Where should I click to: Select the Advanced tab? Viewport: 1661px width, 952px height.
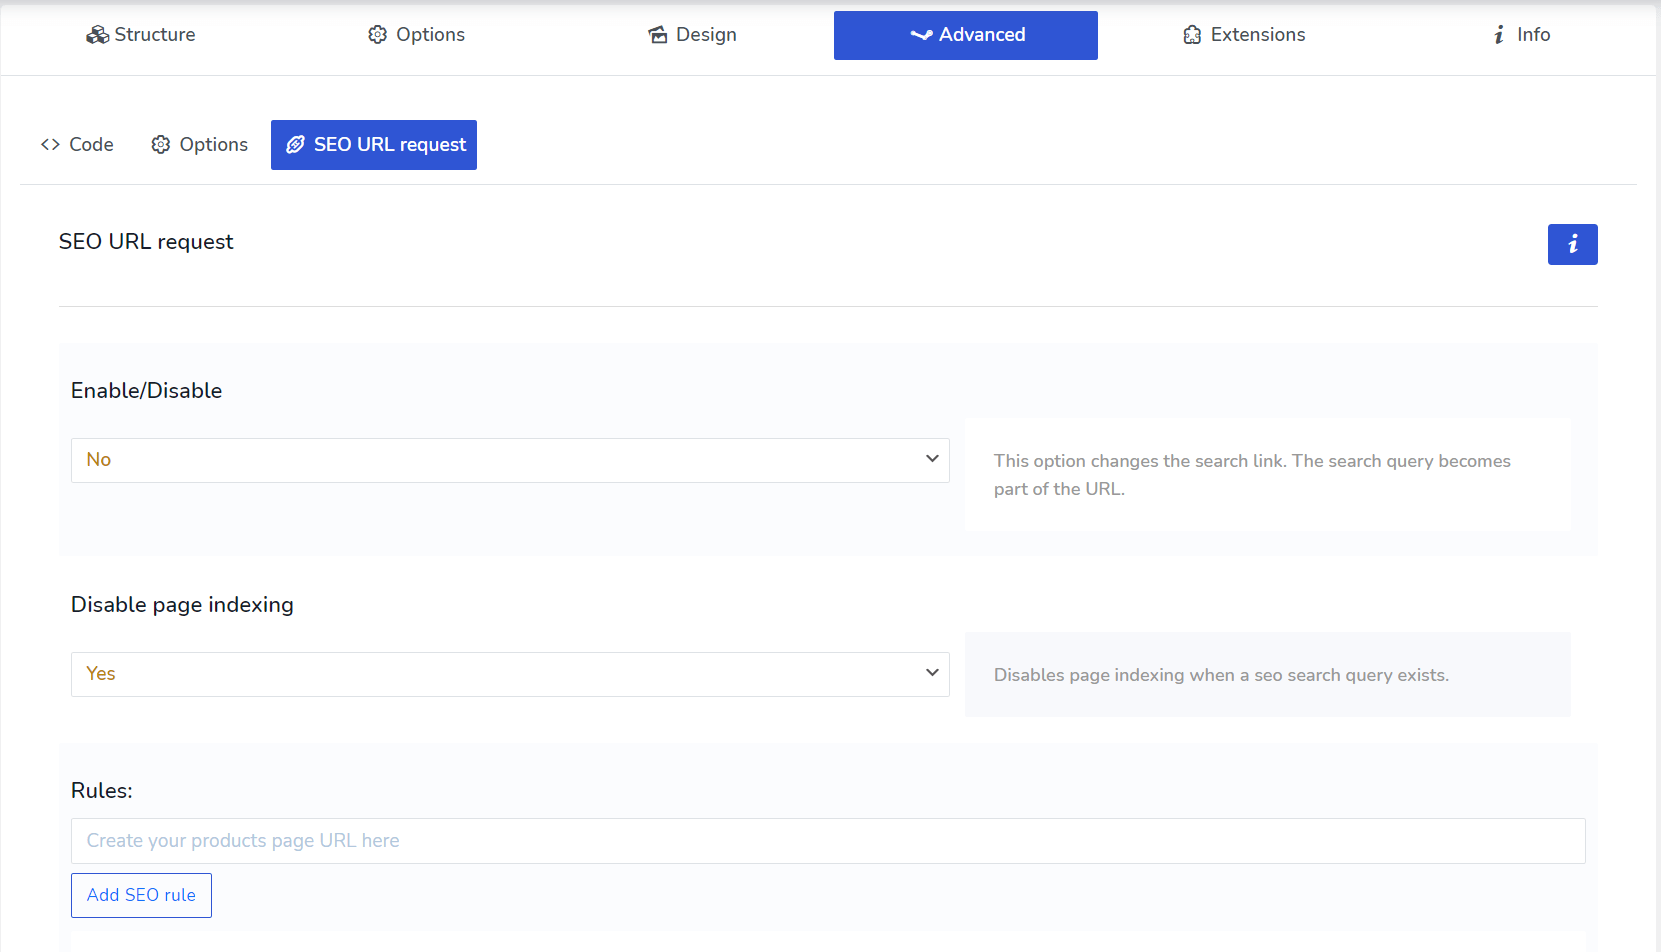(966, 35)
